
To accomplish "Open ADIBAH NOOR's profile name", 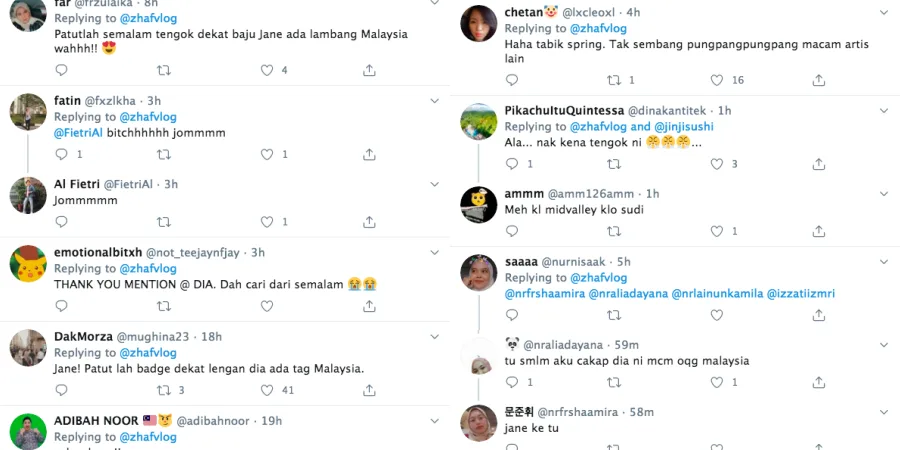I will pyautogui.click(x=96, y=421).
